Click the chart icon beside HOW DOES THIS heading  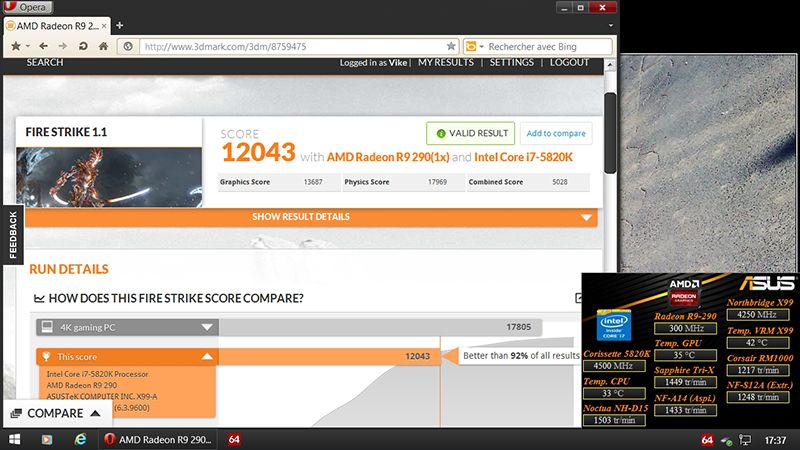[x=39, y=298]
